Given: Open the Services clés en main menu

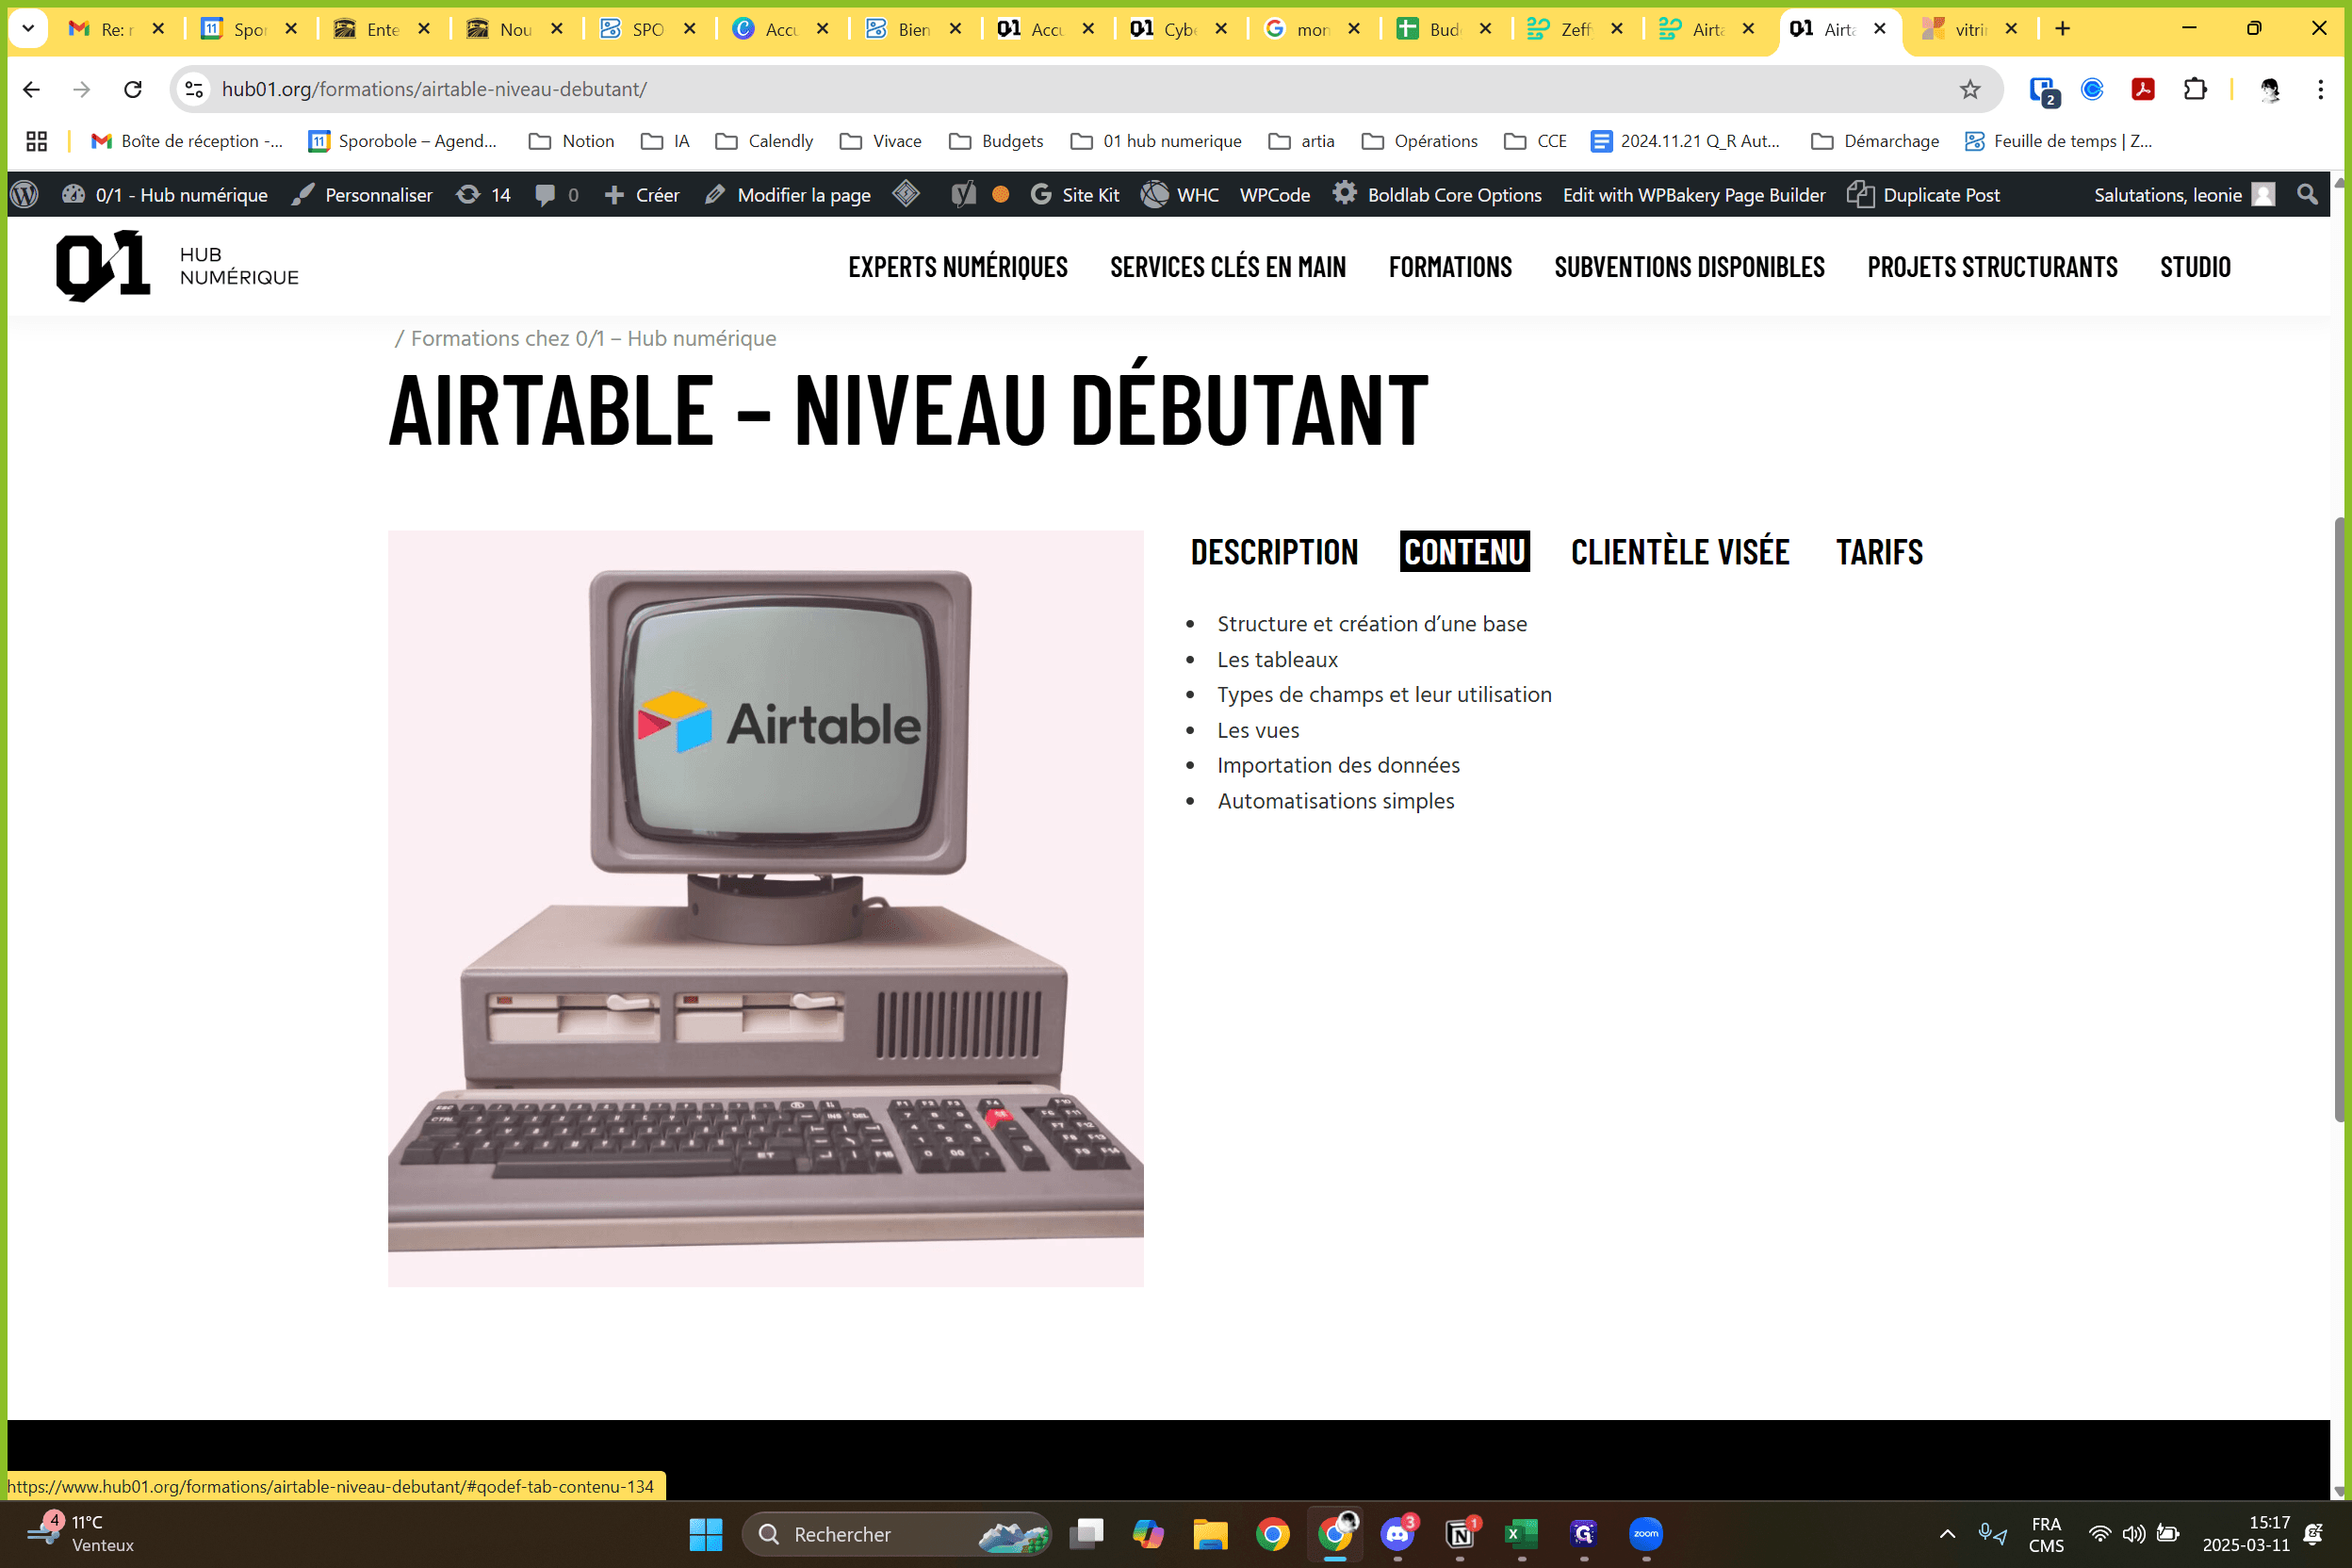Looking at the screenshot, I should pyautogui.click(x=1228, y=267).
